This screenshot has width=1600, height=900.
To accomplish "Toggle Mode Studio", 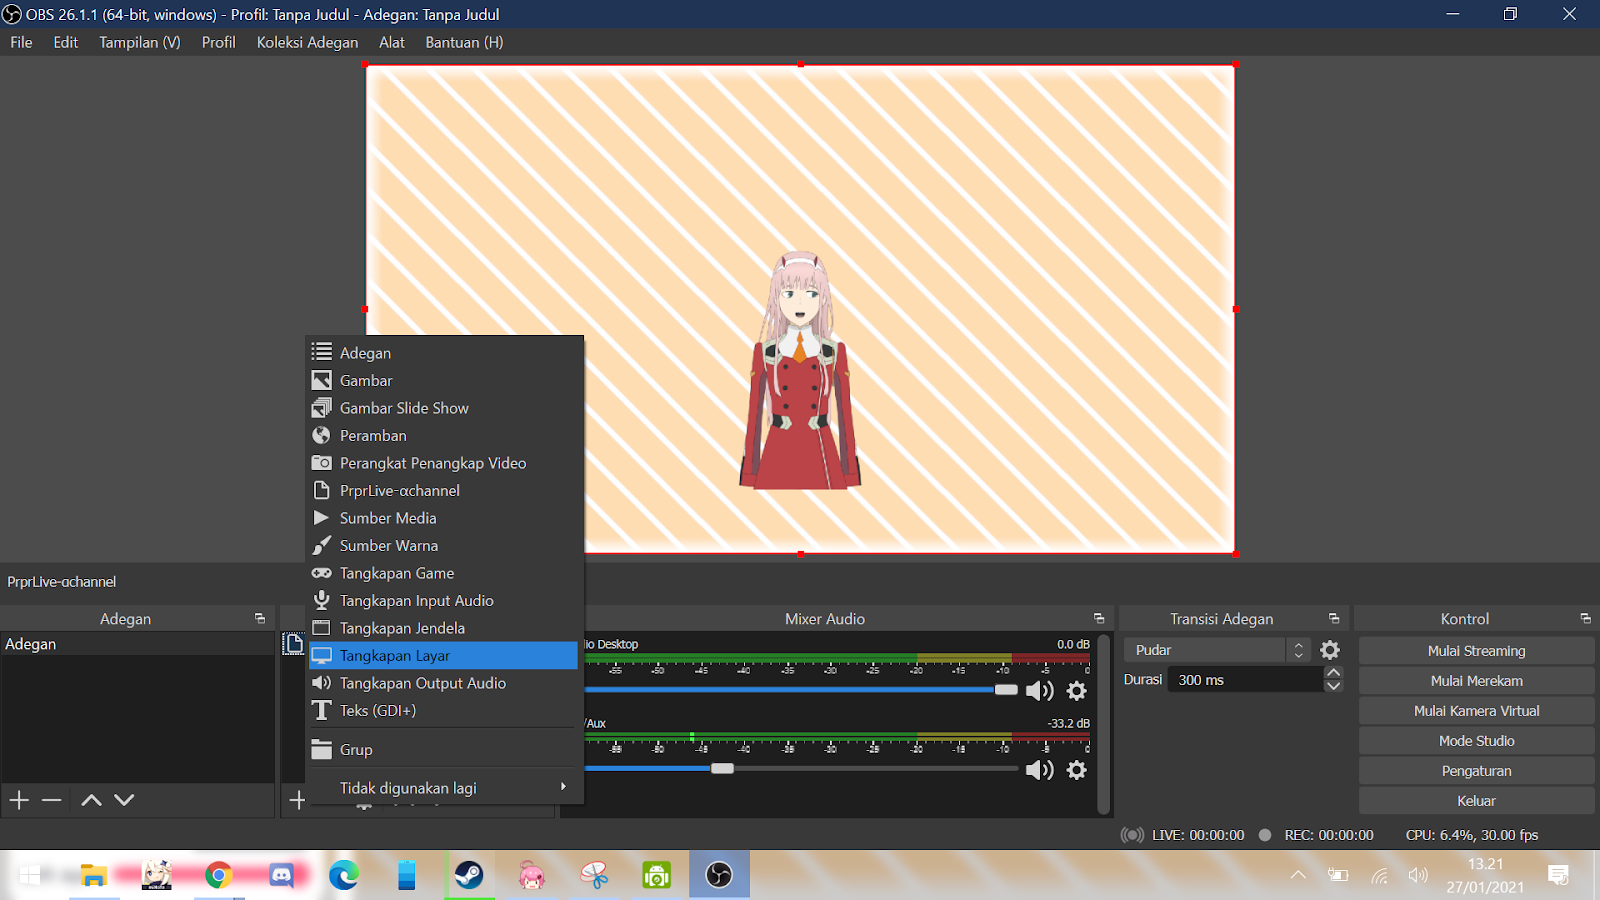I will (1476, 741).
